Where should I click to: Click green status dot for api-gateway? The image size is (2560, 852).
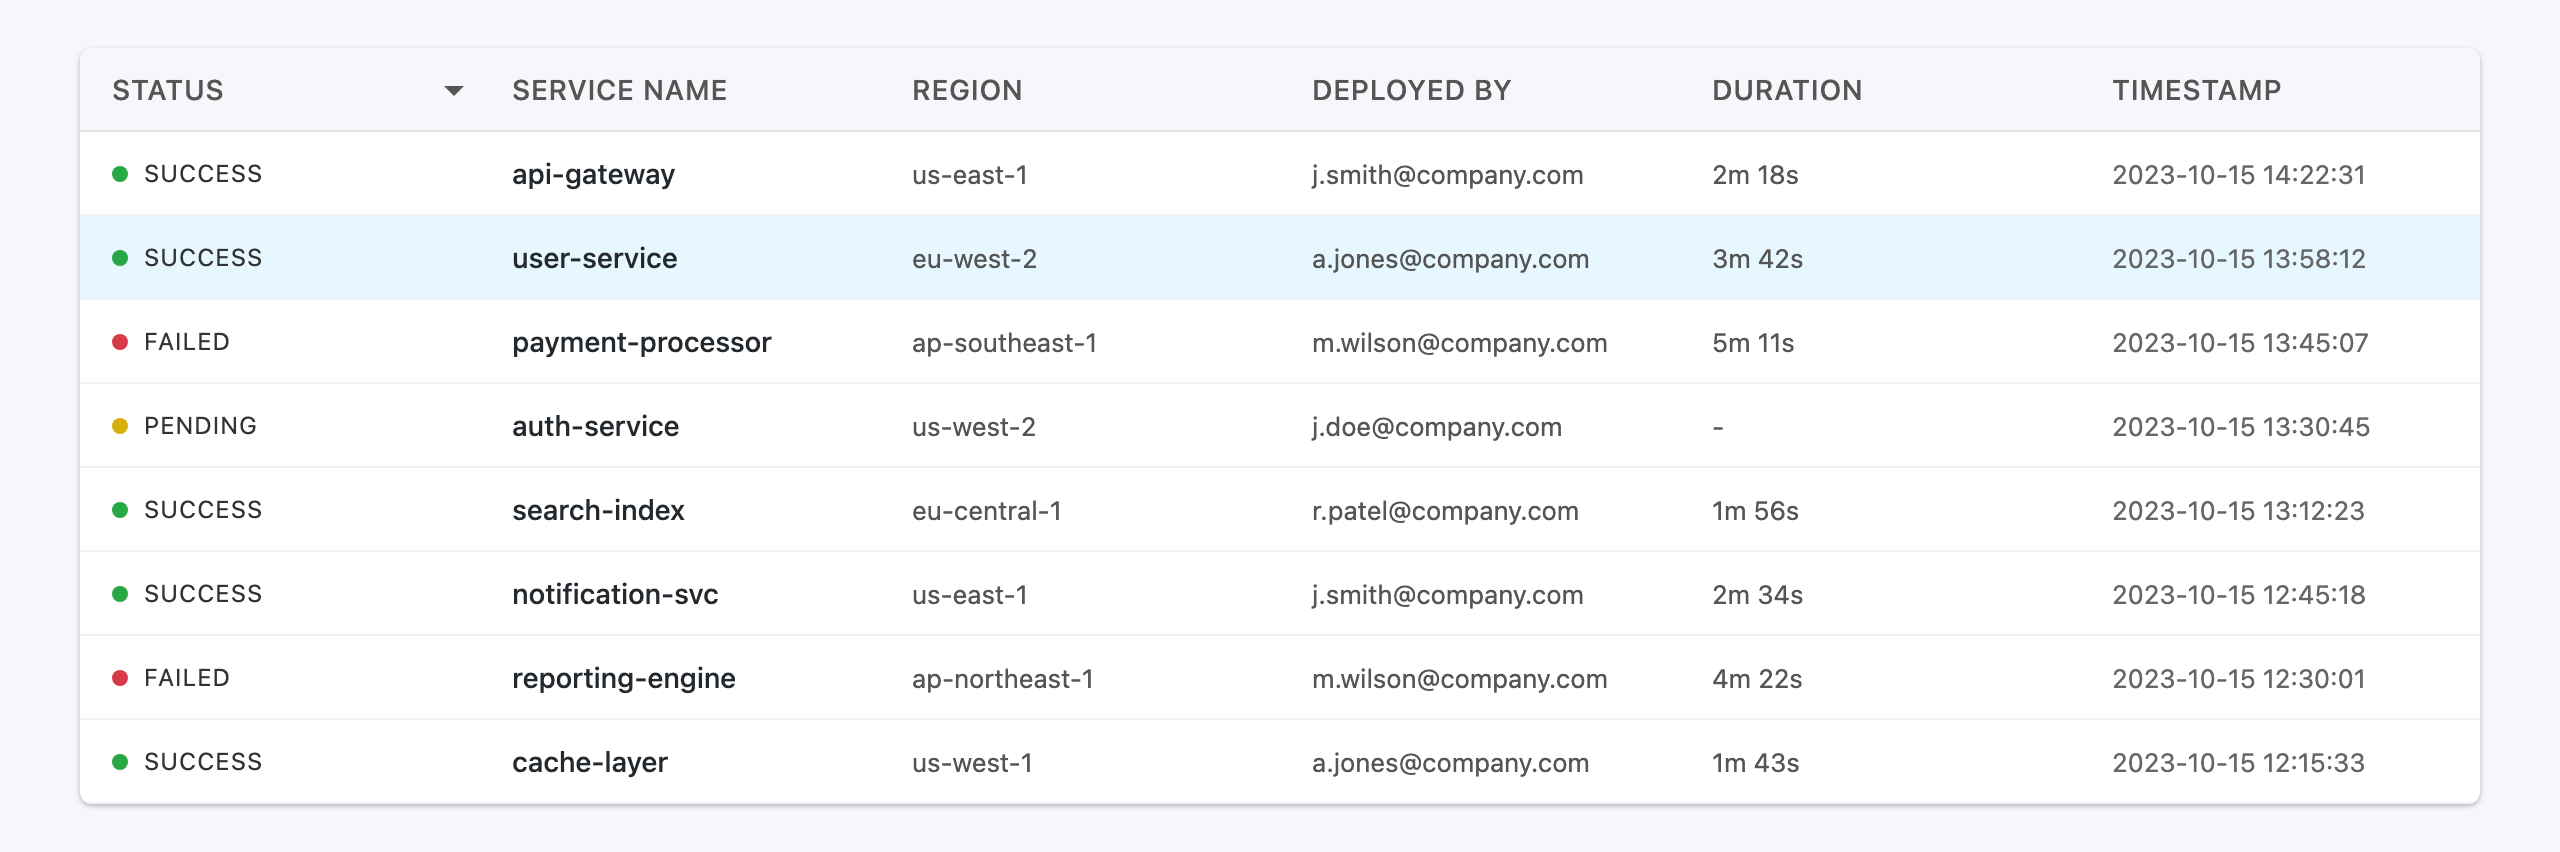(120, 174)
